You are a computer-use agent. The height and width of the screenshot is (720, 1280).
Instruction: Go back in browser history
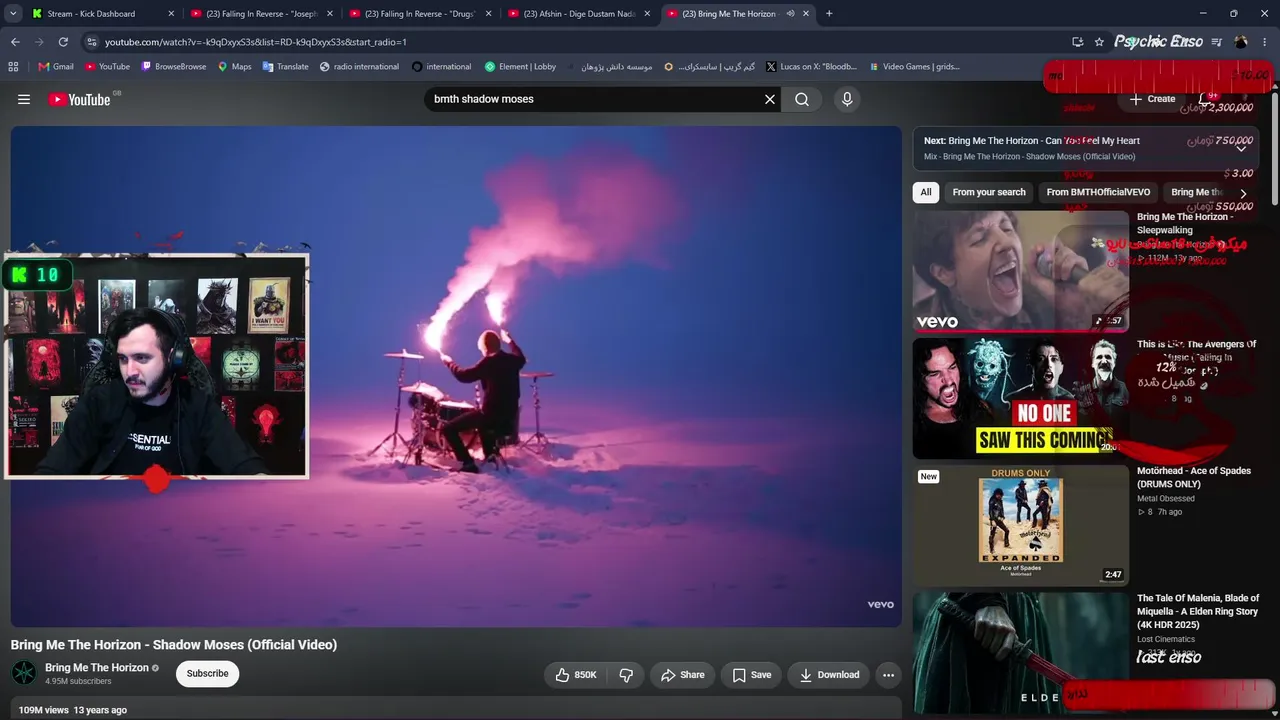[15, 42]
